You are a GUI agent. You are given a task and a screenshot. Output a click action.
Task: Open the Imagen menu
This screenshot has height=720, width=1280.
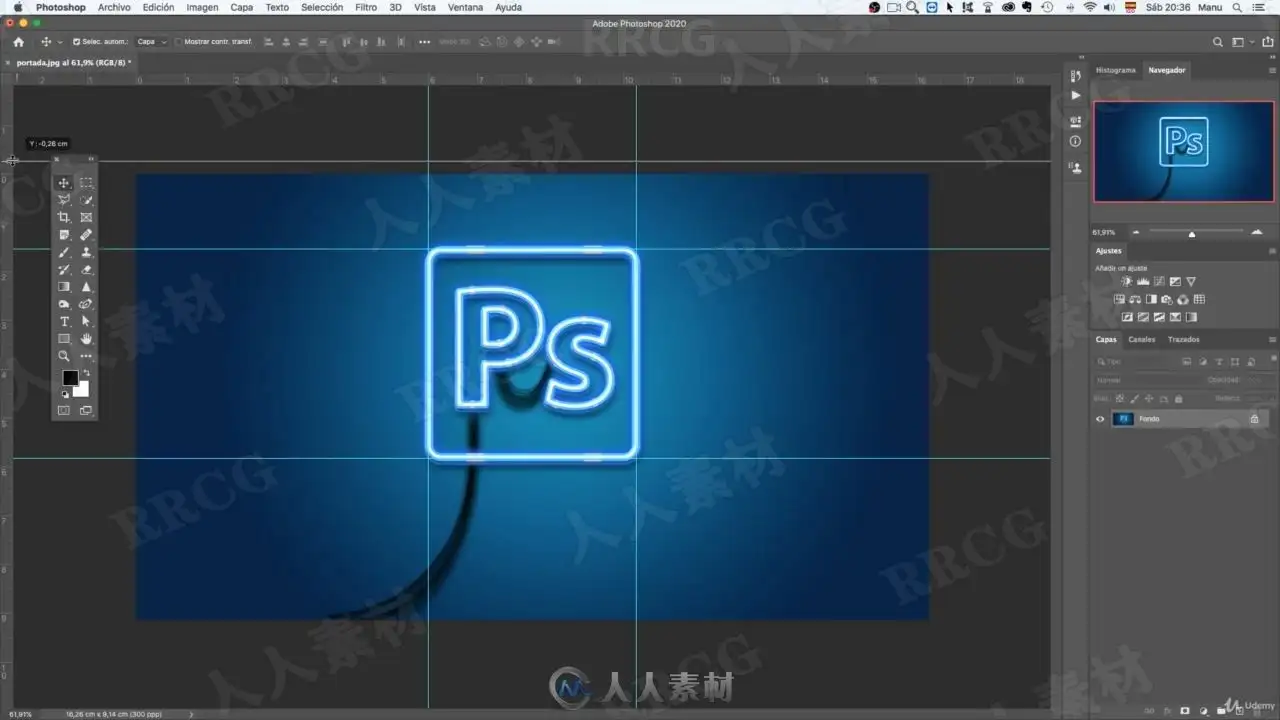click(202, 7)
